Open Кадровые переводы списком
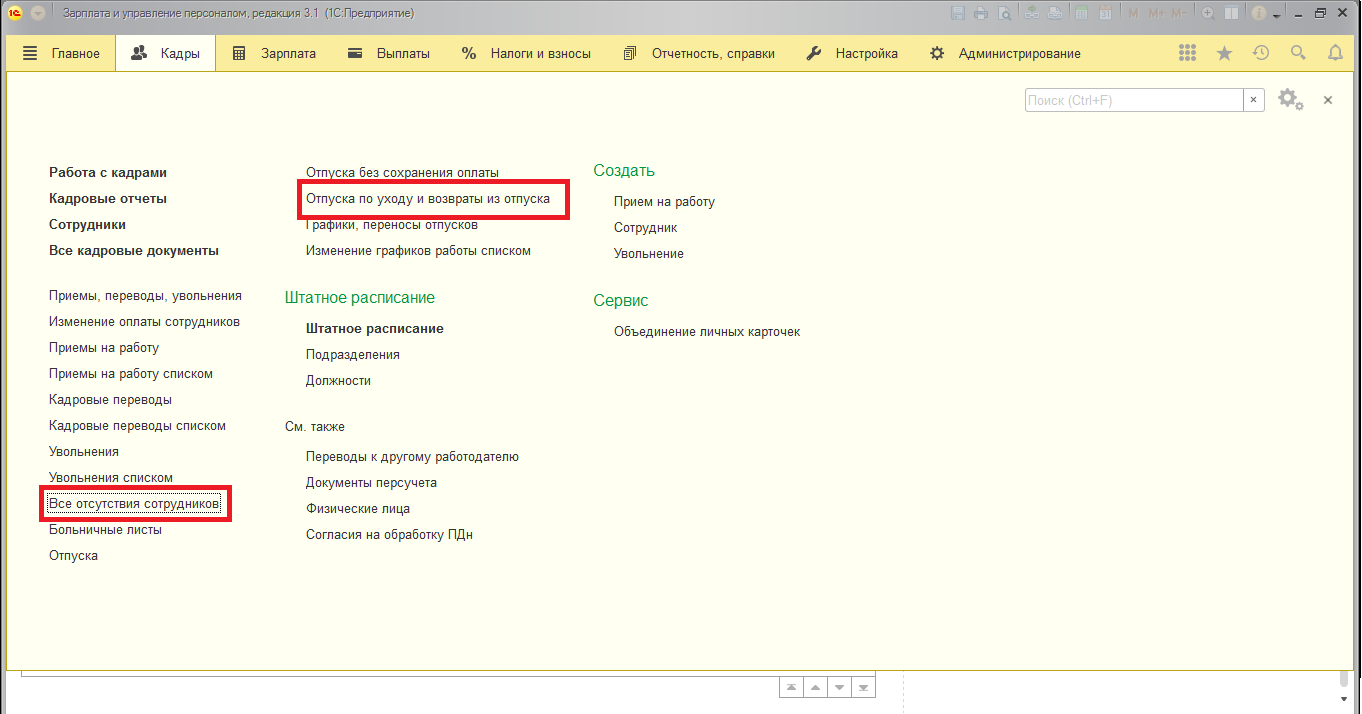This screenshot has width=1362, height=714. tap(137, 425)
